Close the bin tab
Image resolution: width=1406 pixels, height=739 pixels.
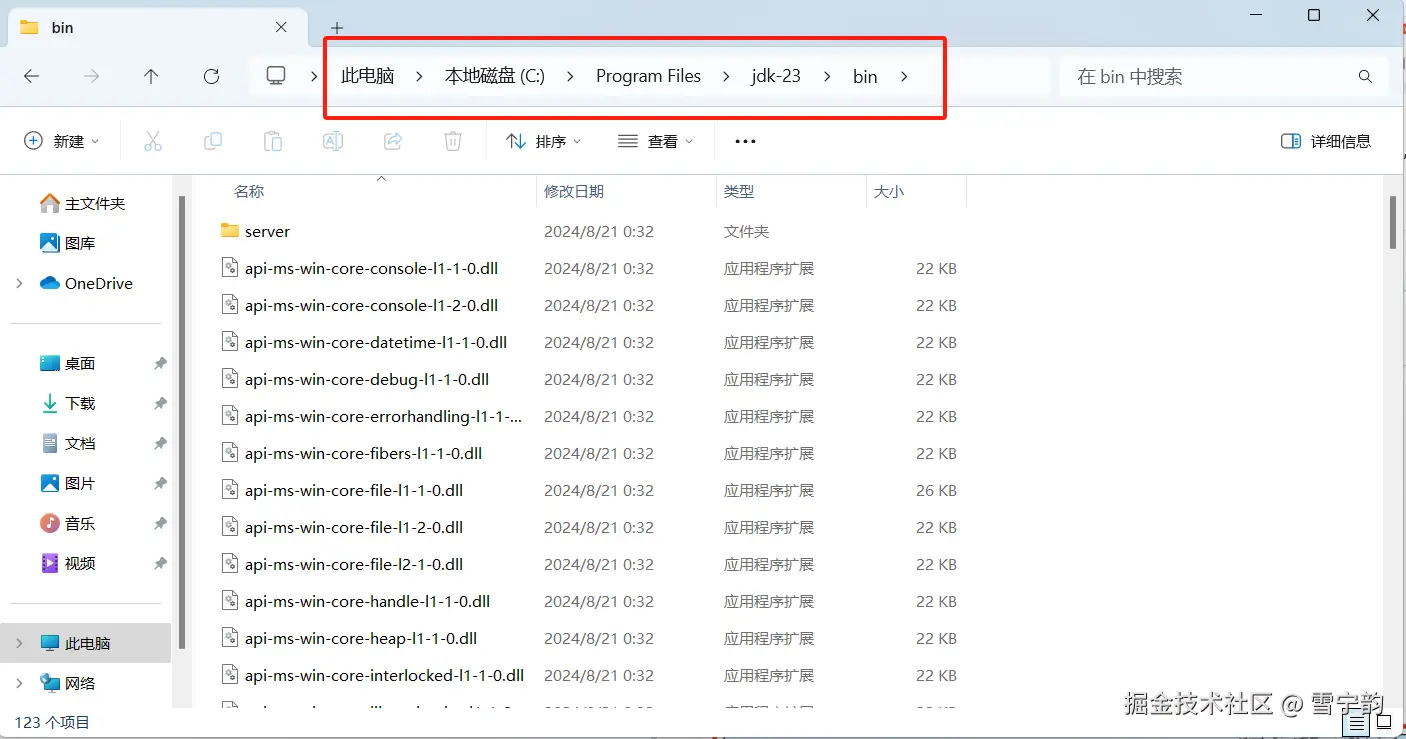pyautogui.click(x=282, y=27)
